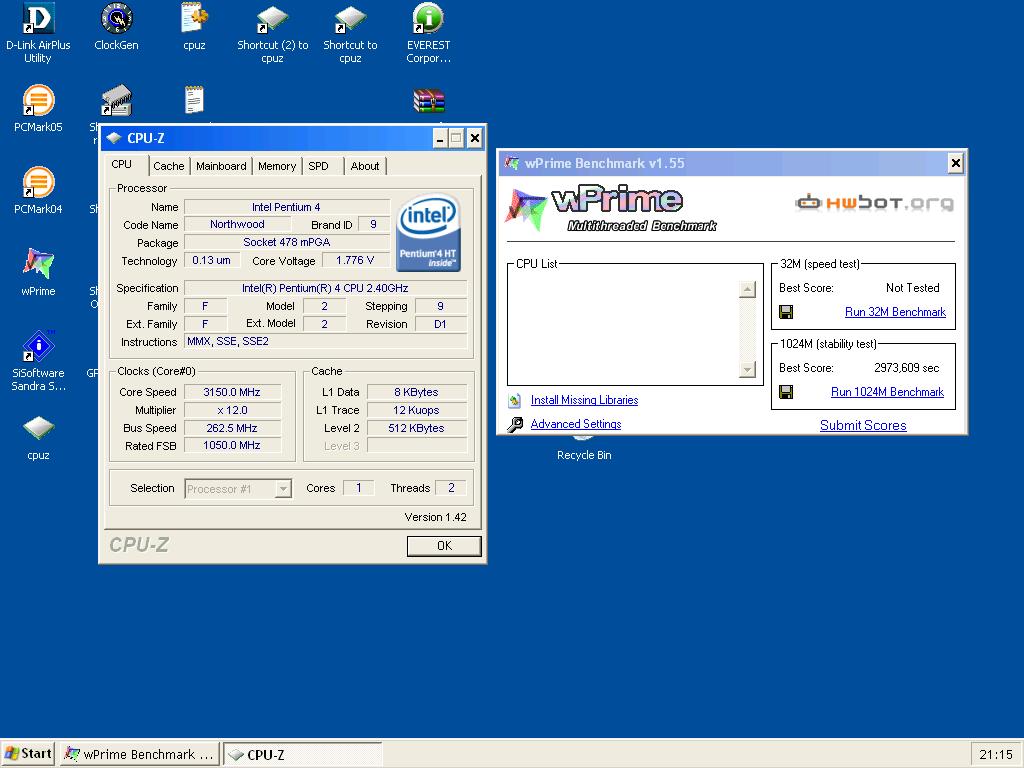Click the Package value Socket 478 mPGA
This screenshot has height=768, width=1024.
pos(287,242)
